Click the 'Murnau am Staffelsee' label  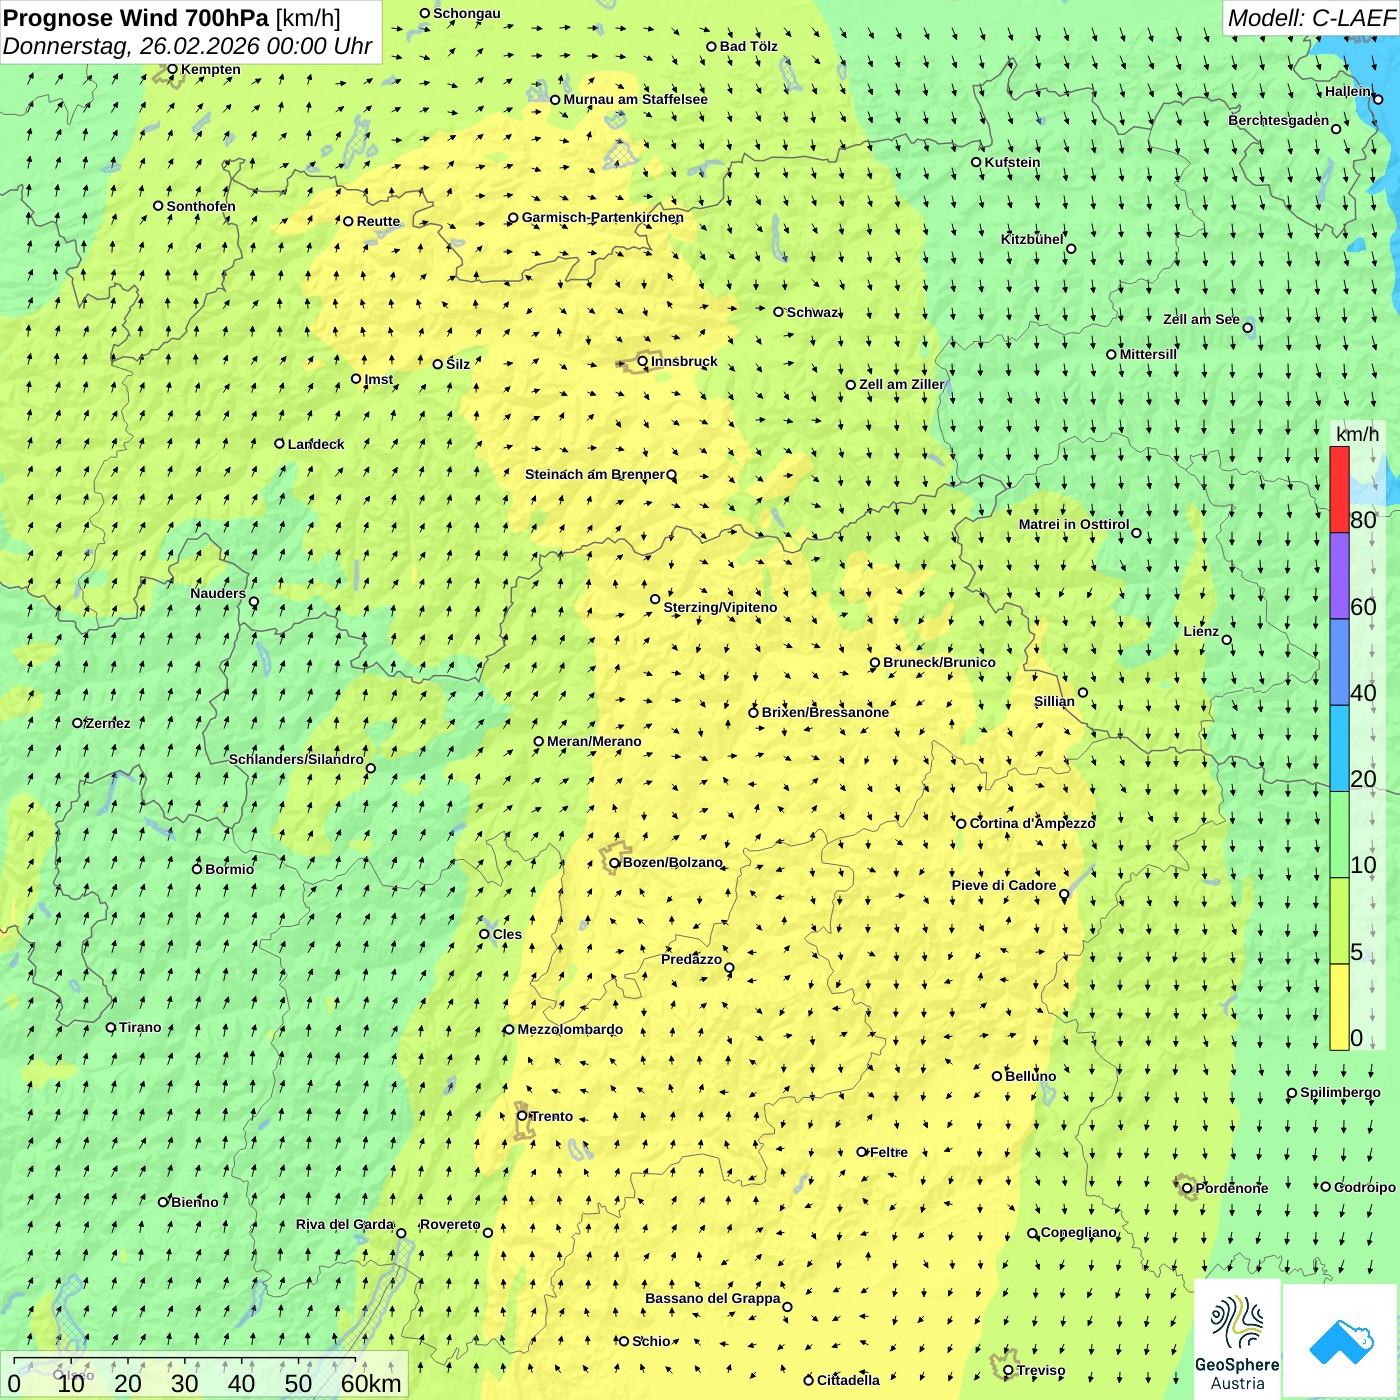[x=635, y=99]
